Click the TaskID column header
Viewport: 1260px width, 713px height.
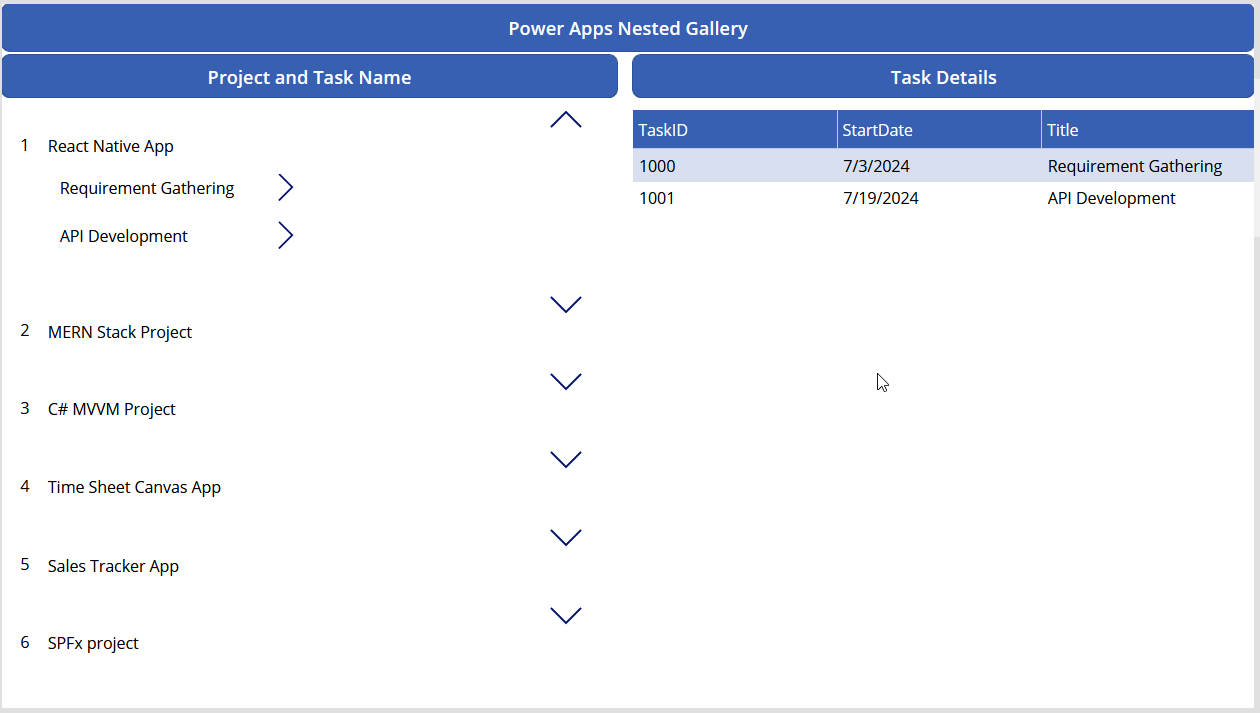click(735, 130)
